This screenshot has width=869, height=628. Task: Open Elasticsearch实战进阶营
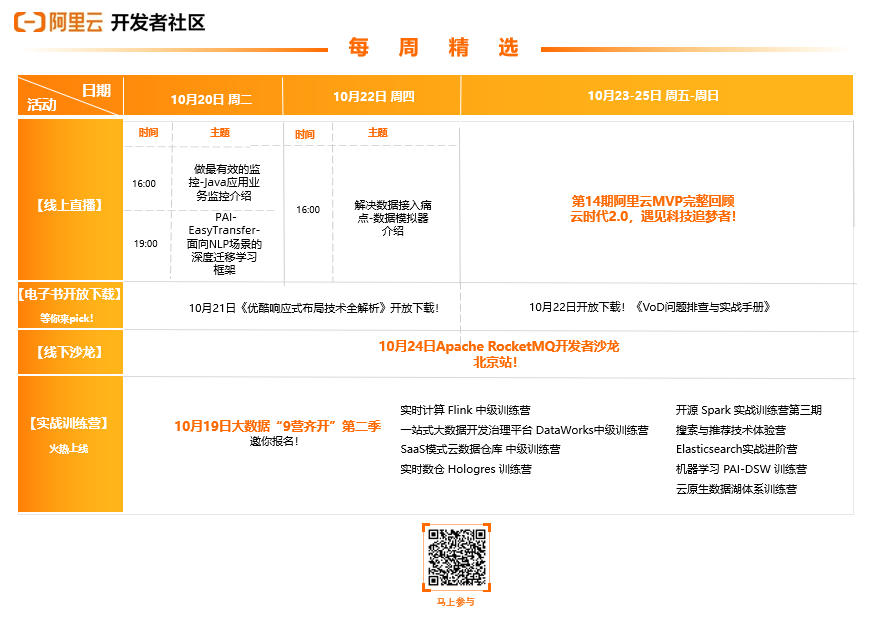coord(737,449)
